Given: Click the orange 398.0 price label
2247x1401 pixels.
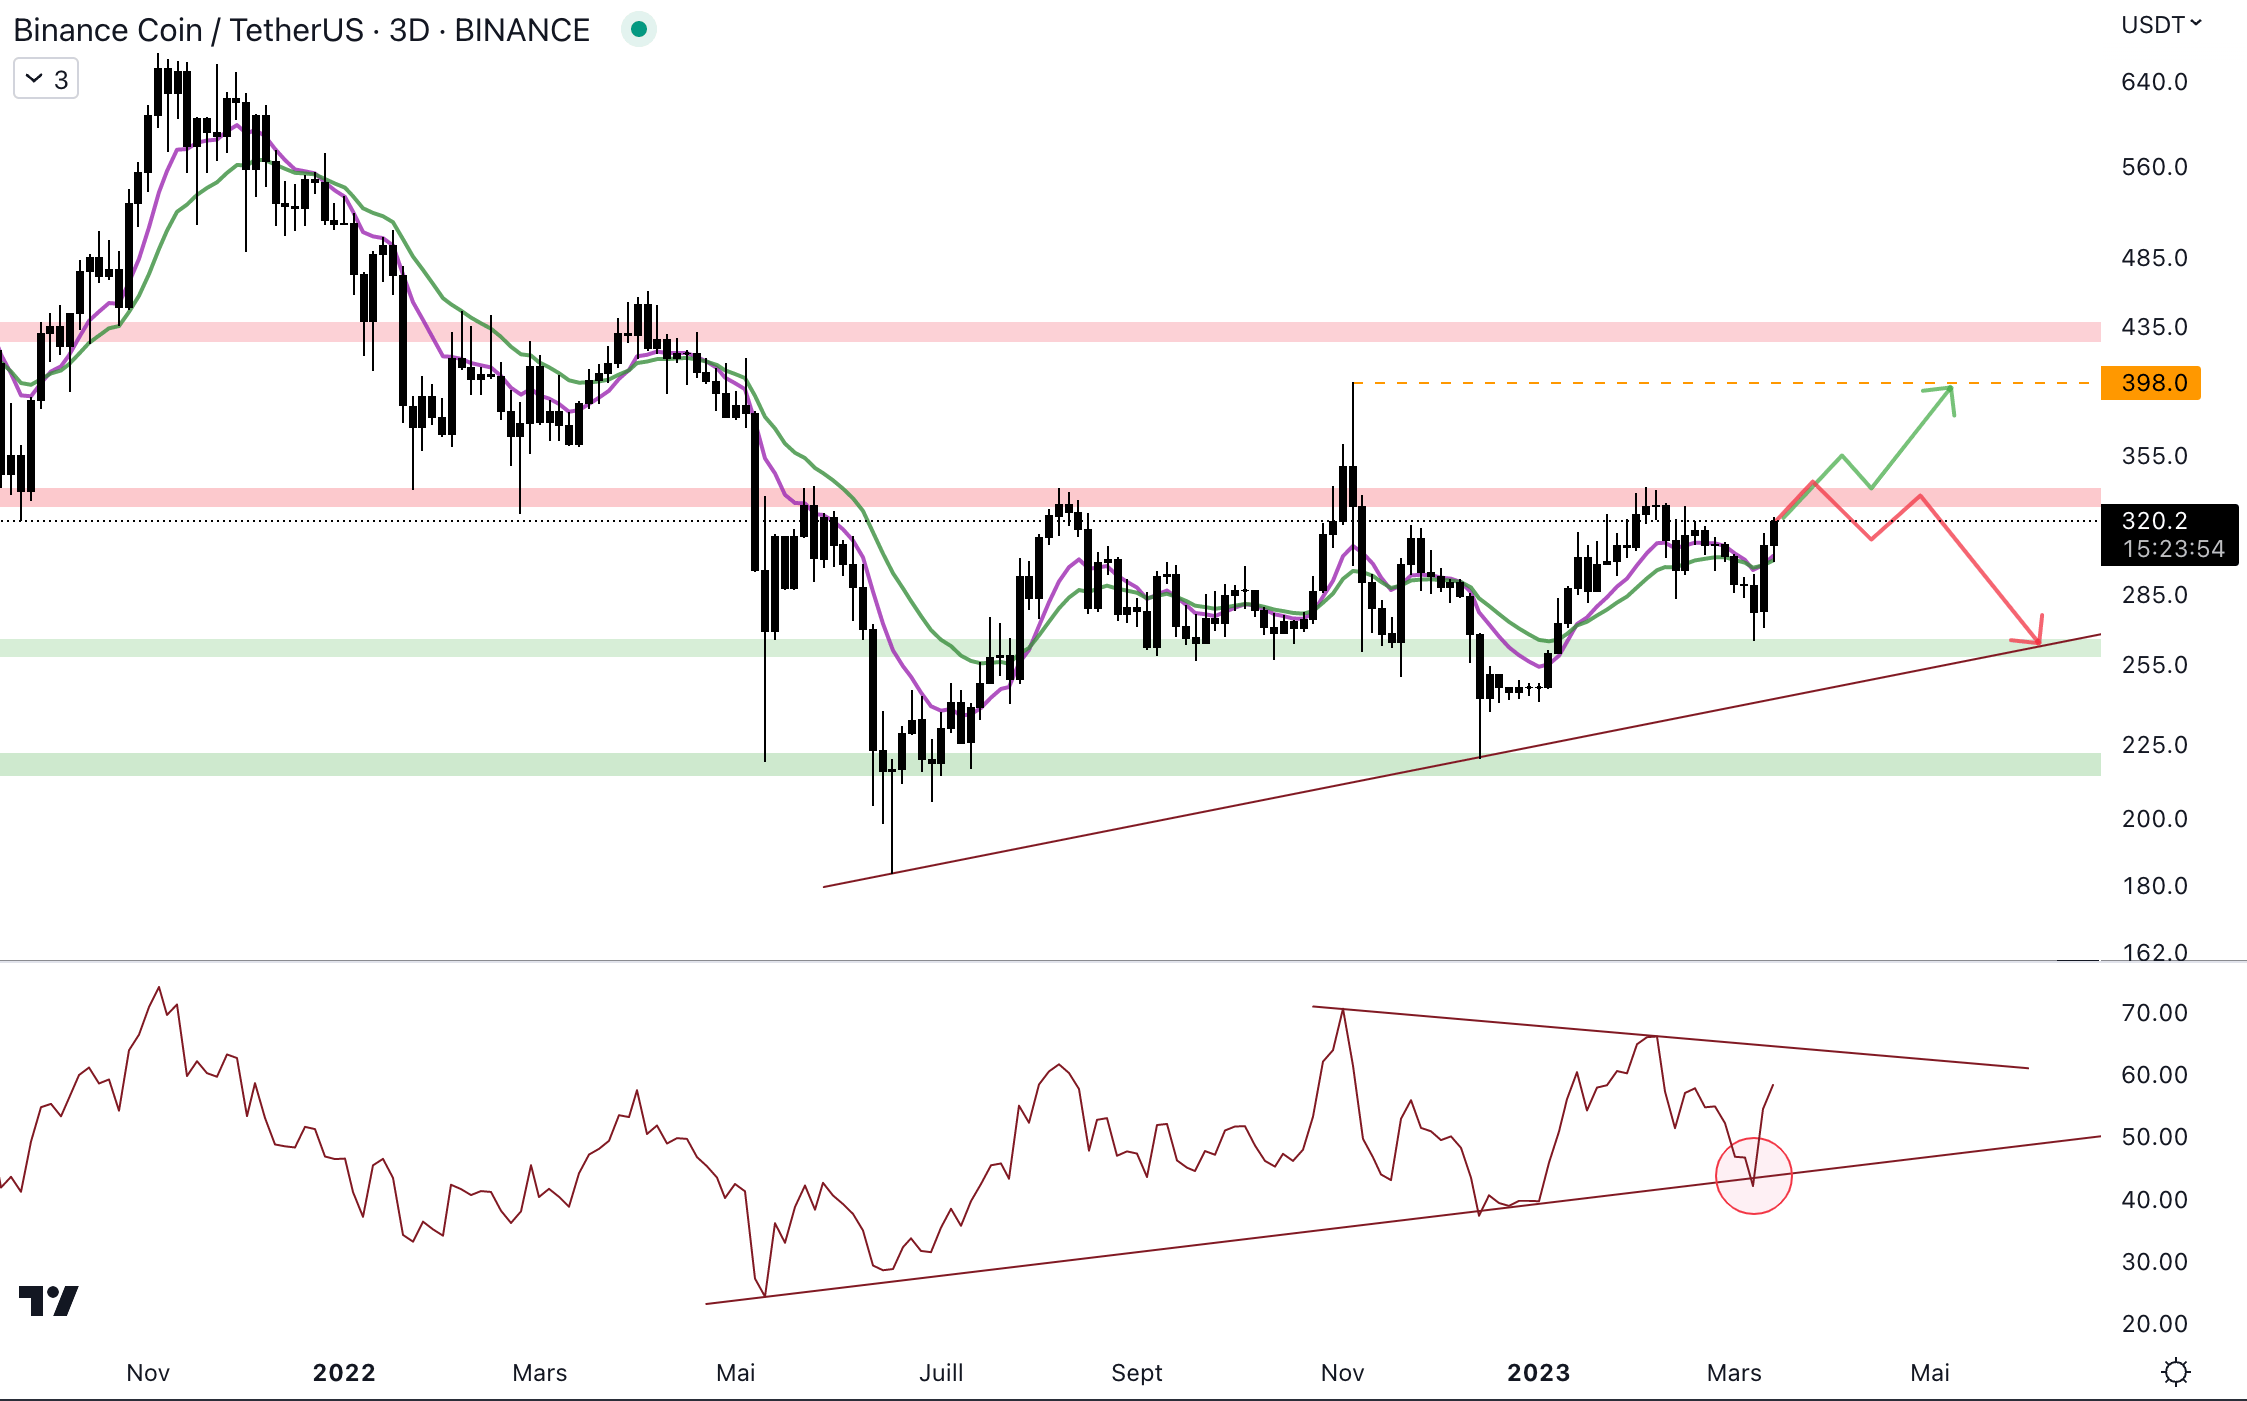Looking at the screenshot, I should (x=2150, y=383).
